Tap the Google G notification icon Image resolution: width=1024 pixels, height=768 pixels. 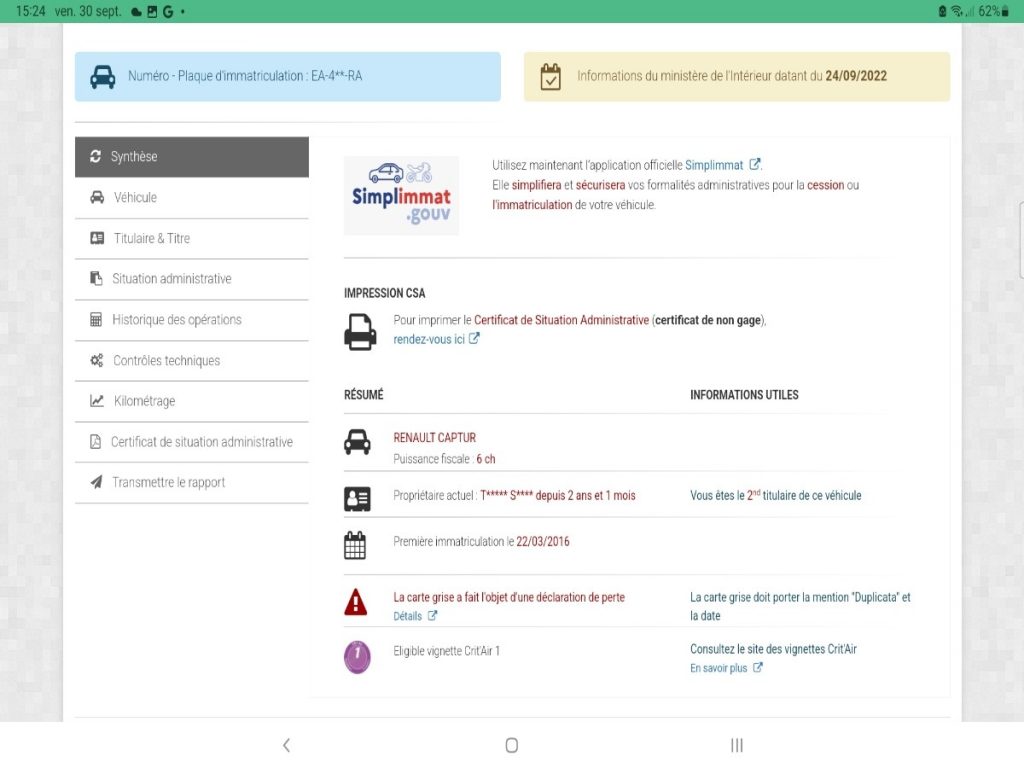click(168, 12)
